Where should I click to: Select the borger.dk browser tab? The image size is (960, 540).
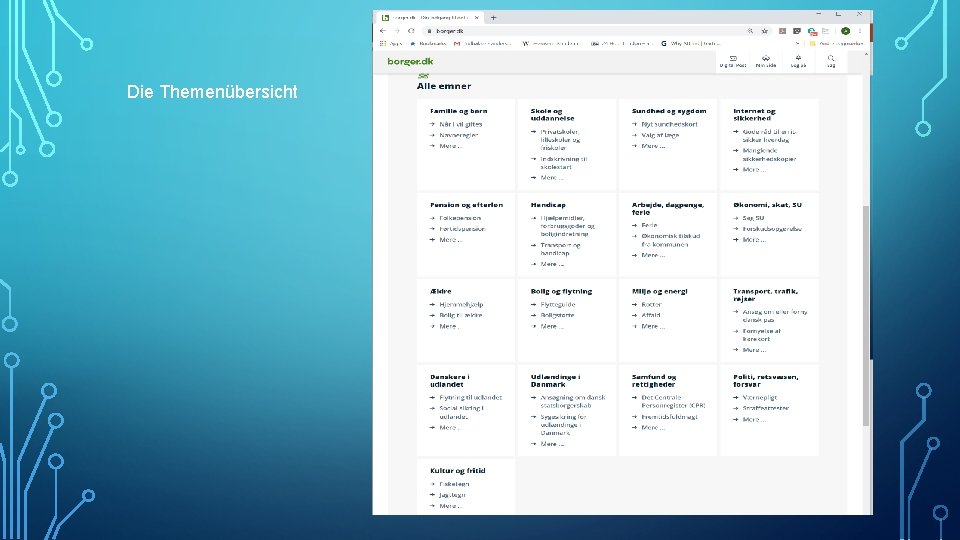(x=430, y=18)
